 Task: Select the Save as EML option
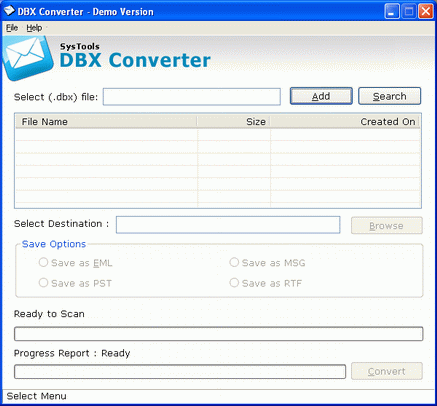click(76, 263)
